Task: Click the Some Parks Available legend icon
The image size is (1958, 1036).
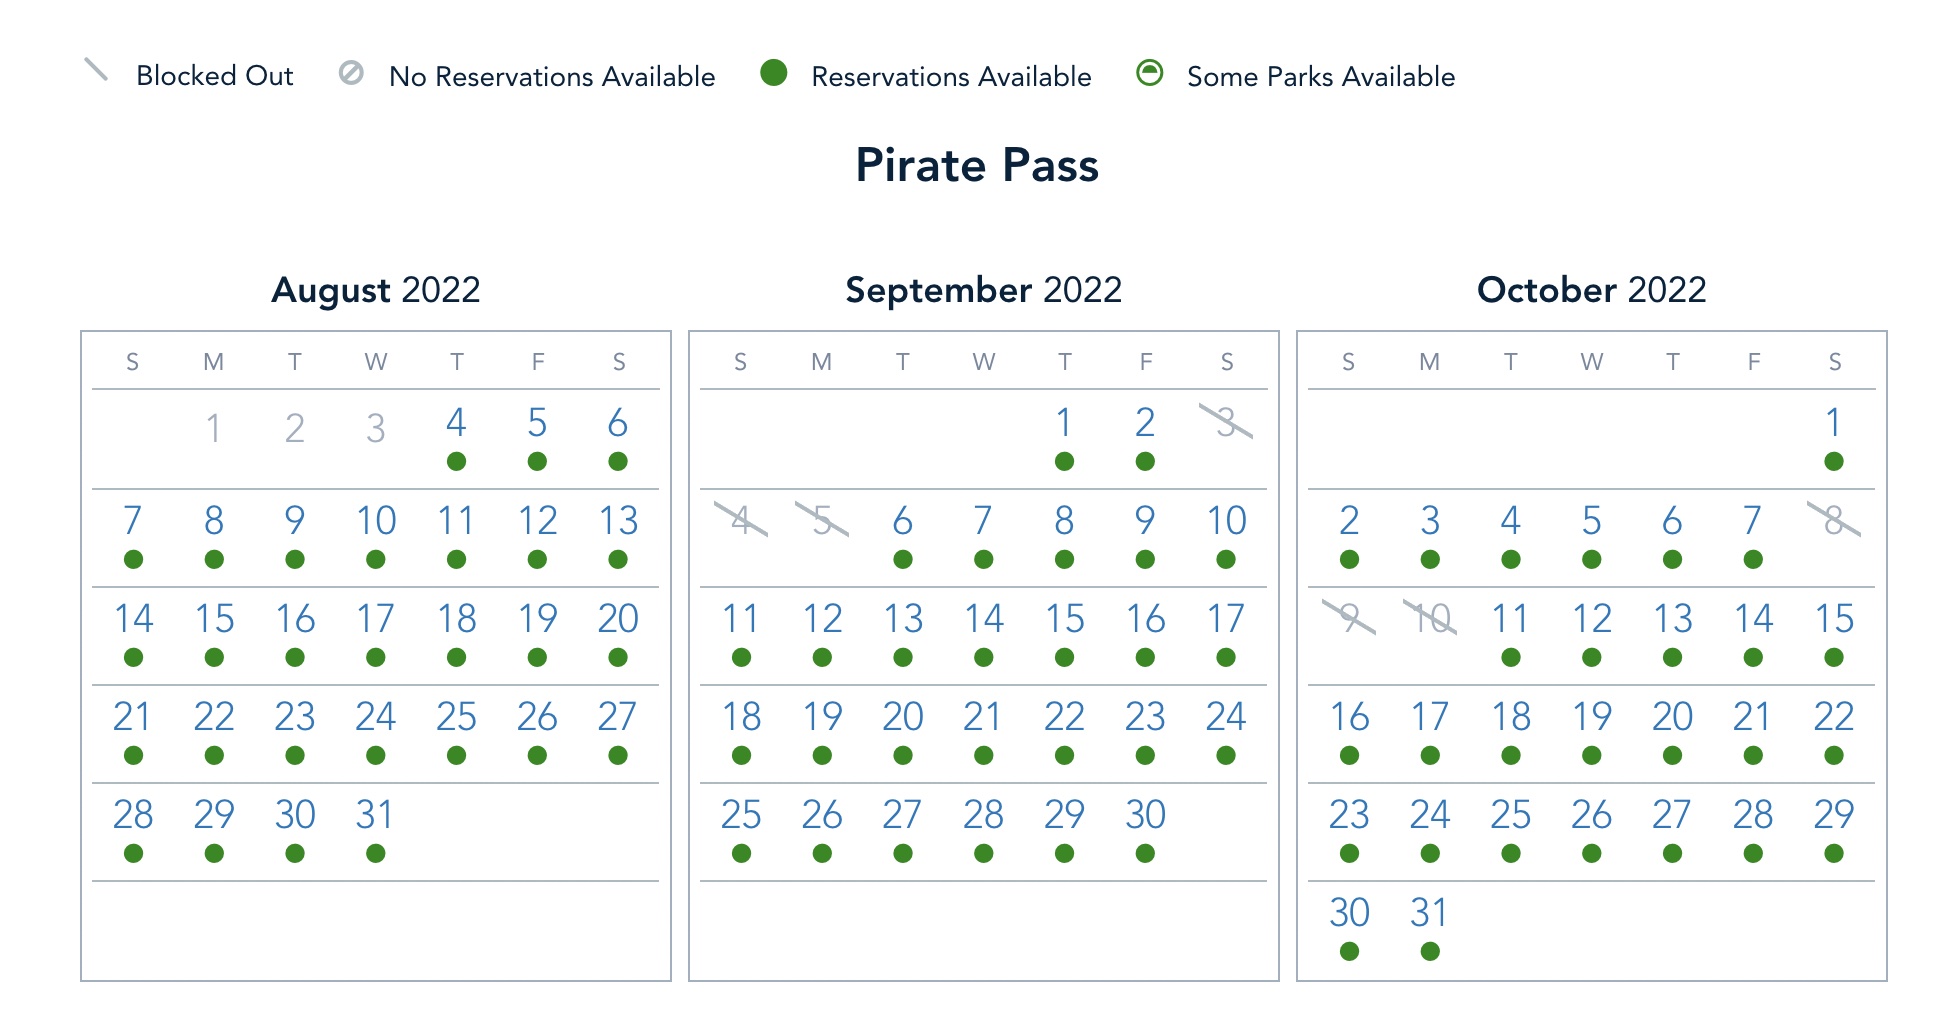Action: pyautogui.click(x=1150, y=73)
